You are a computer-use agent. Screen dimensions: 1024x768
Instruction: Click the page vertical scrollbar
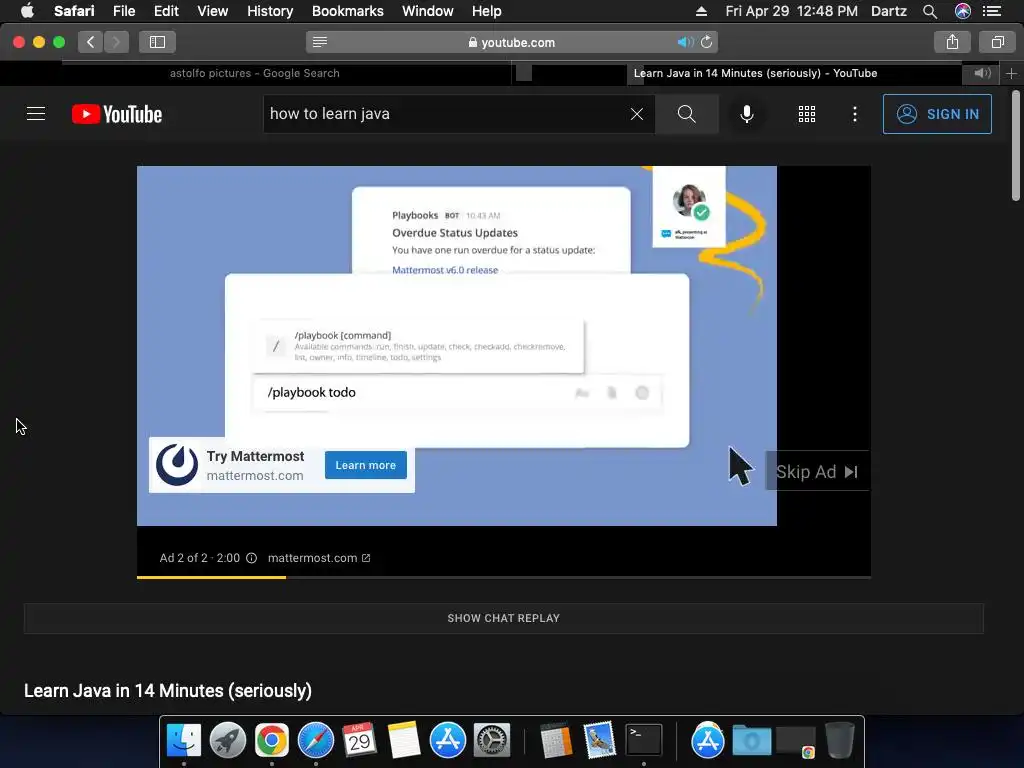pos(1016,146)
